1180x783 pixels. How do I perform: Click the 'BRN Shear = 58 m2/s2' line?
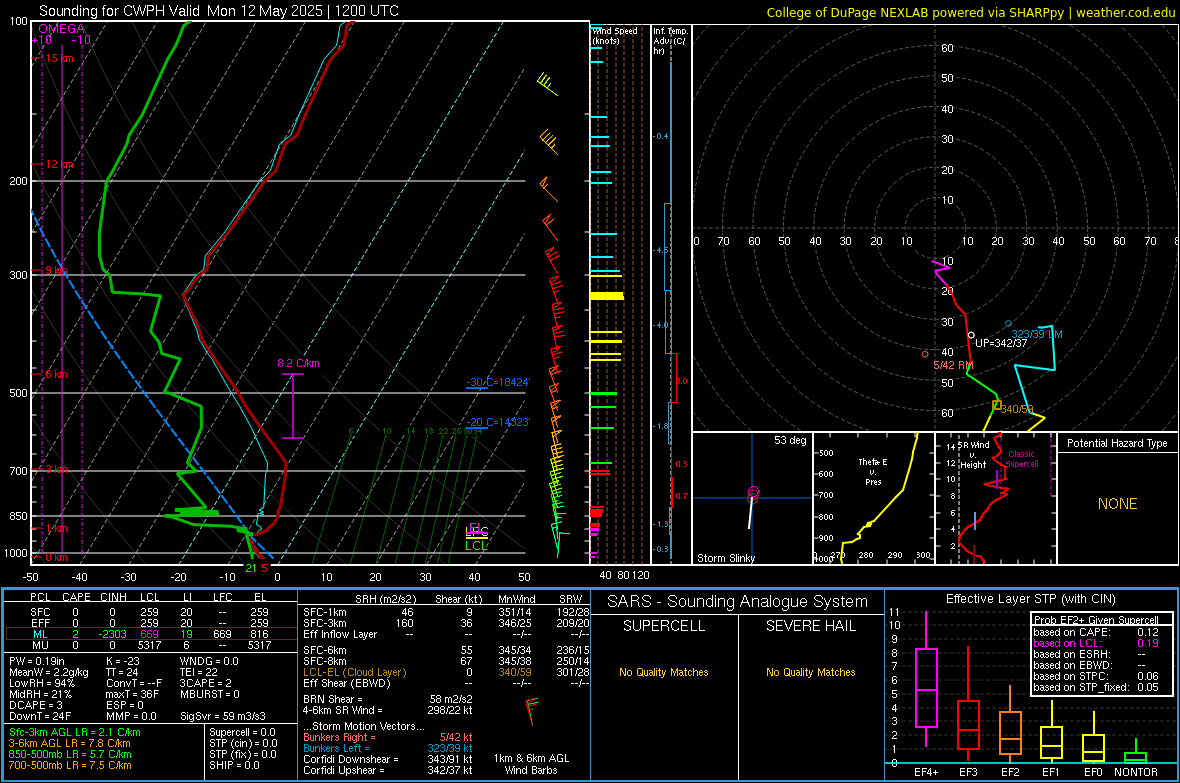click(x=388, y=699)
